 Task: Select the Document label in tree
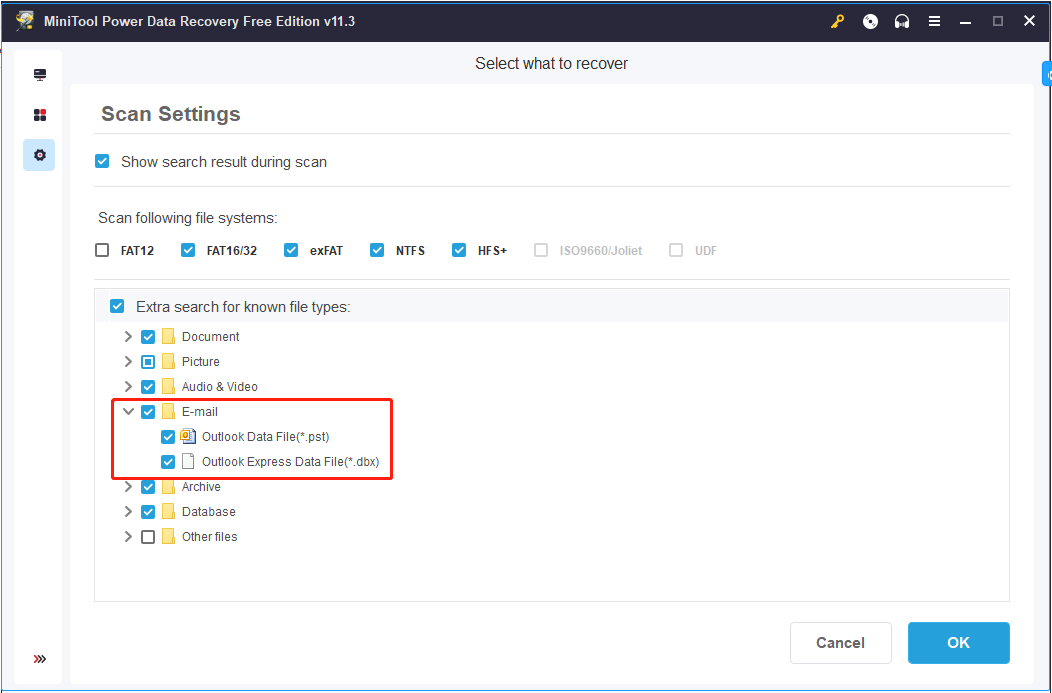211,337
